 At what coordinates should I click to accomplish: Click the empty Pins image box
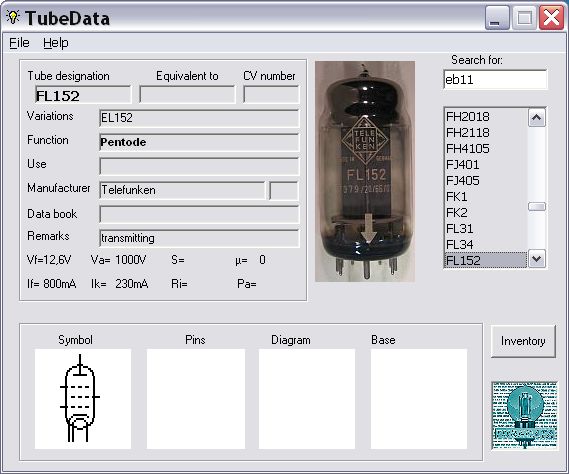point(196,399)
